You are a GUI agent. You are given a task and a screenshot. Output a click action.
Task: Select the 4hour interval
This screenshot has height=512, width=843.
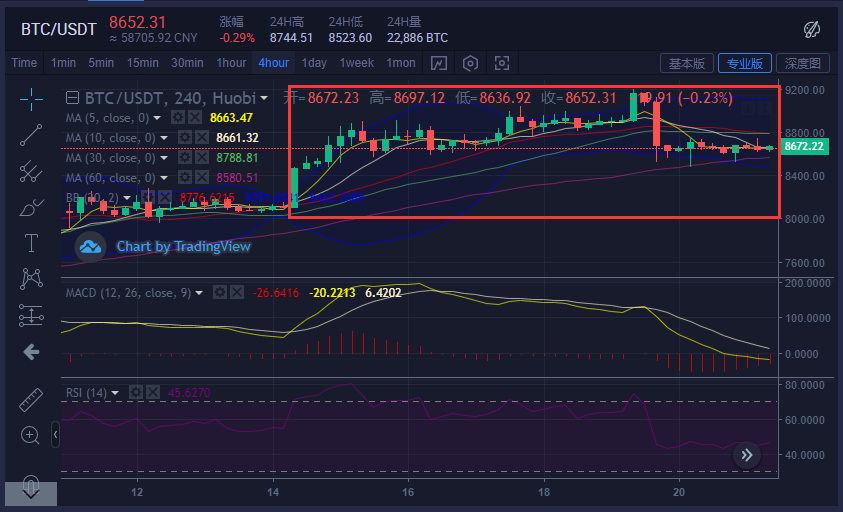[274, 63]
